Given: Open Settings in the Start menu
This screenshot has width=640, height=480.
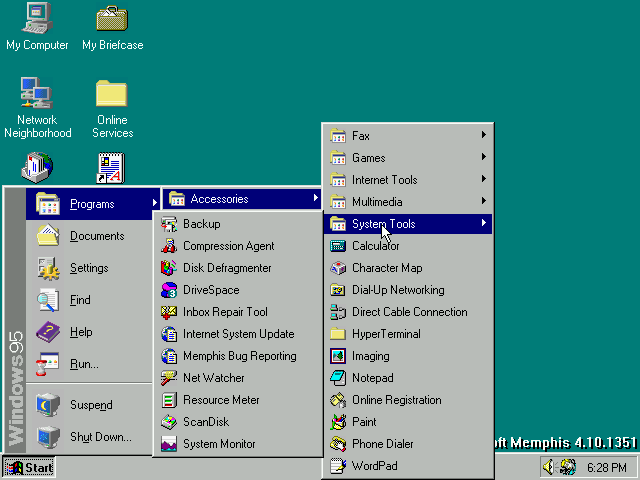Looking at the screenshot, I should [x=89, y=268].
